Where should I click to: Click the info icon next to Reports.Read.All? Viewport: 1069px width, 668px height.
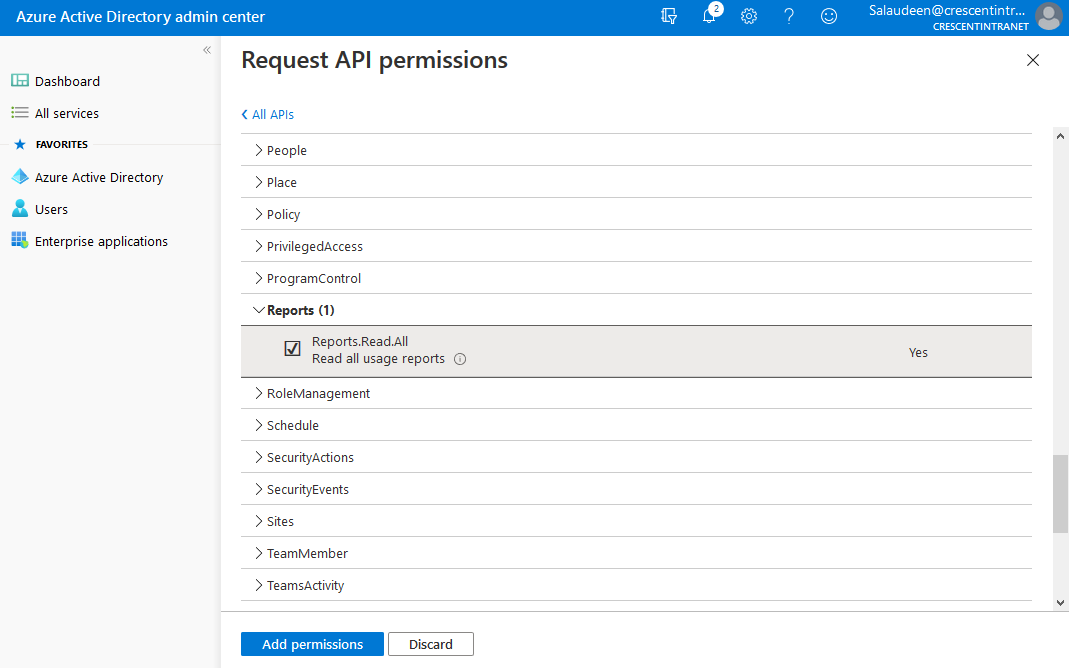pos(459,358)
